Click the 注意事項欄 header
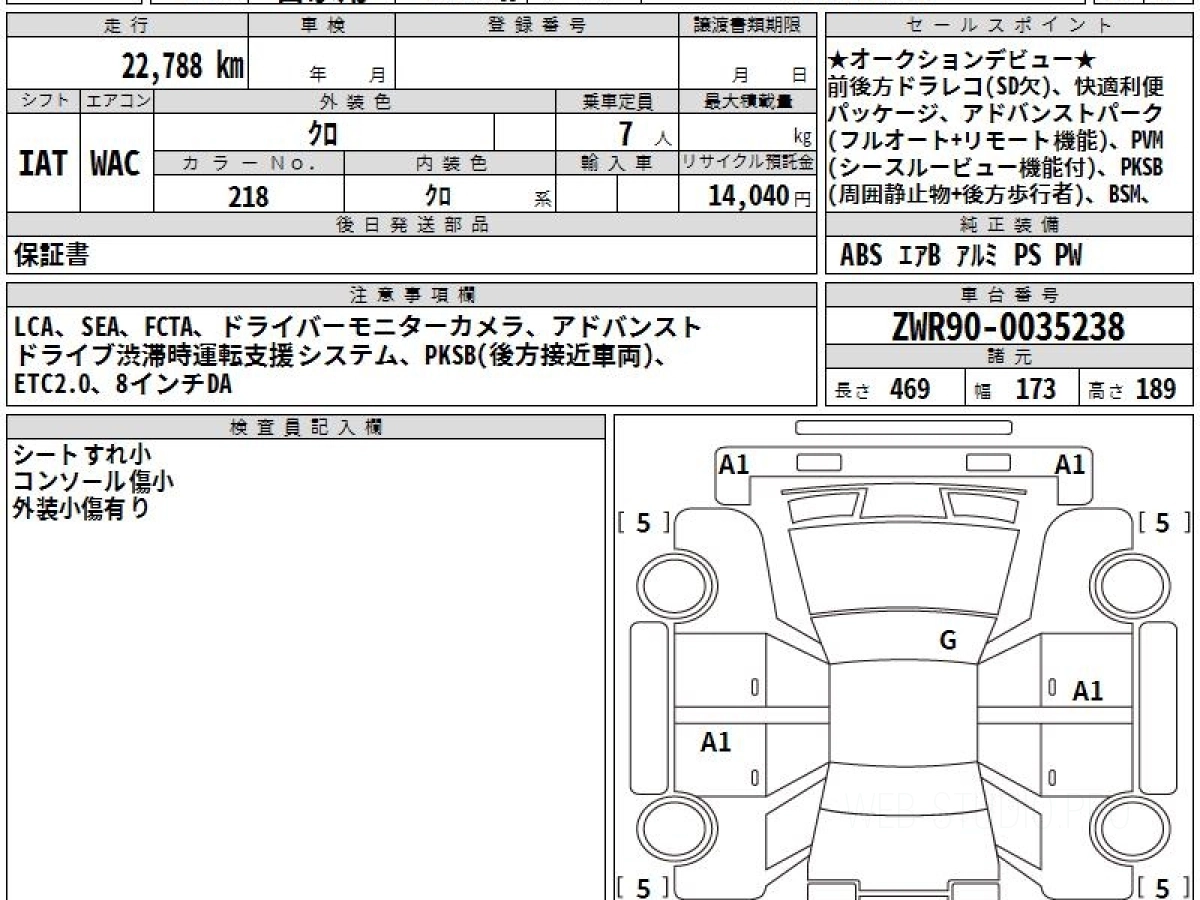The height and width of the screenshot is (900, 1200). pyautogui.click(x=411, y=295)
